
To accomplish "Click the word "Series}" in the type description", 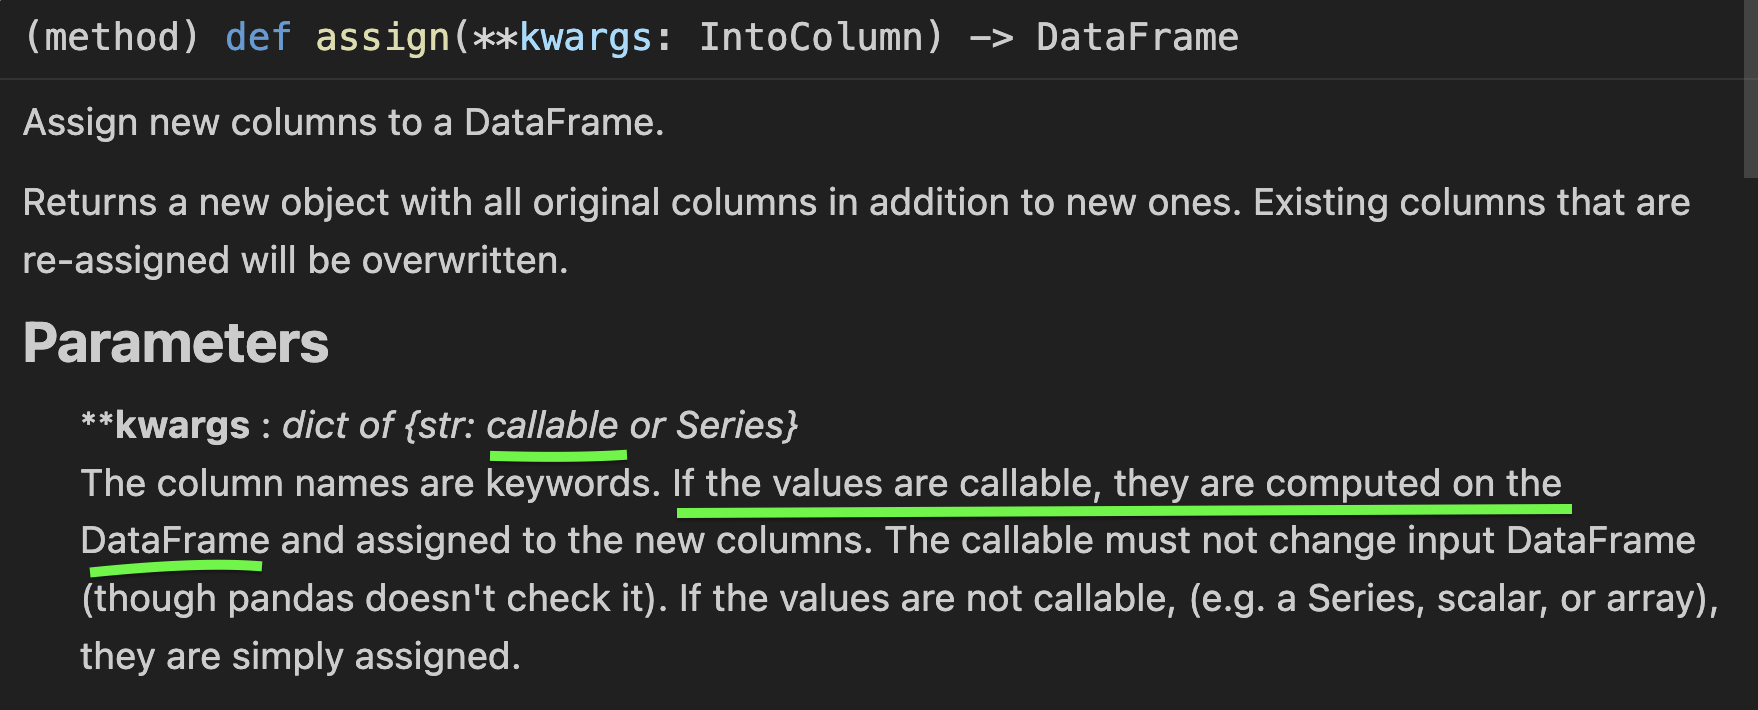I will pos(737,426).
